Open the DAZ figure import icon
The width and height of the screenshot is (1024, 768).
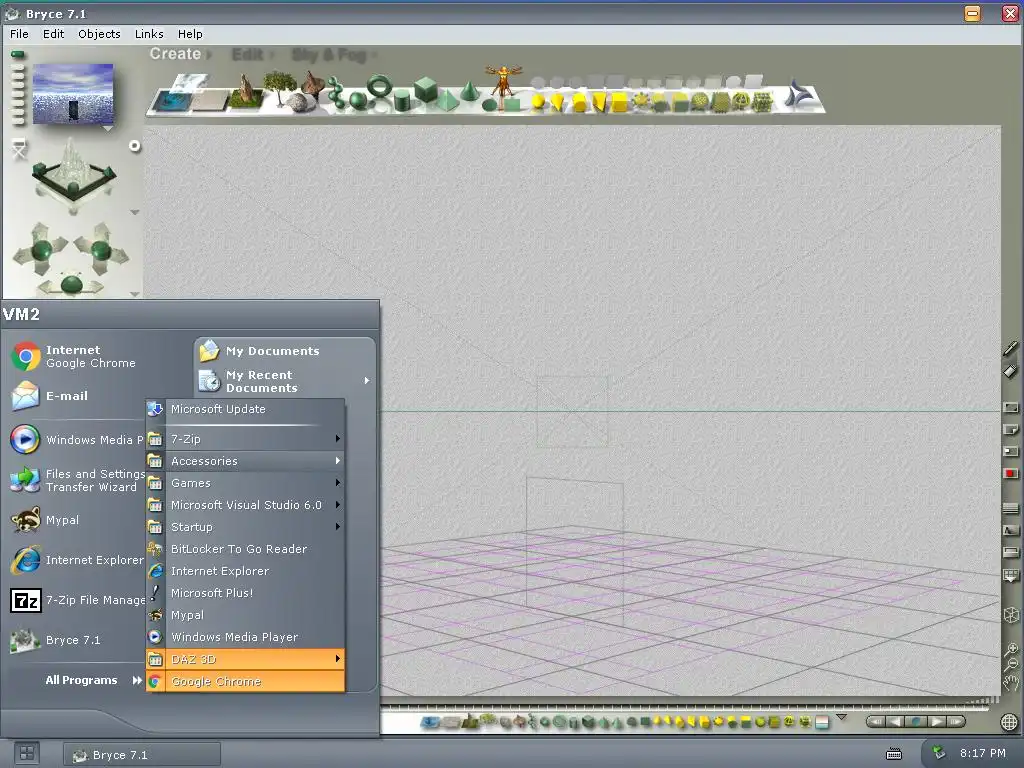[x=504, y=80]
